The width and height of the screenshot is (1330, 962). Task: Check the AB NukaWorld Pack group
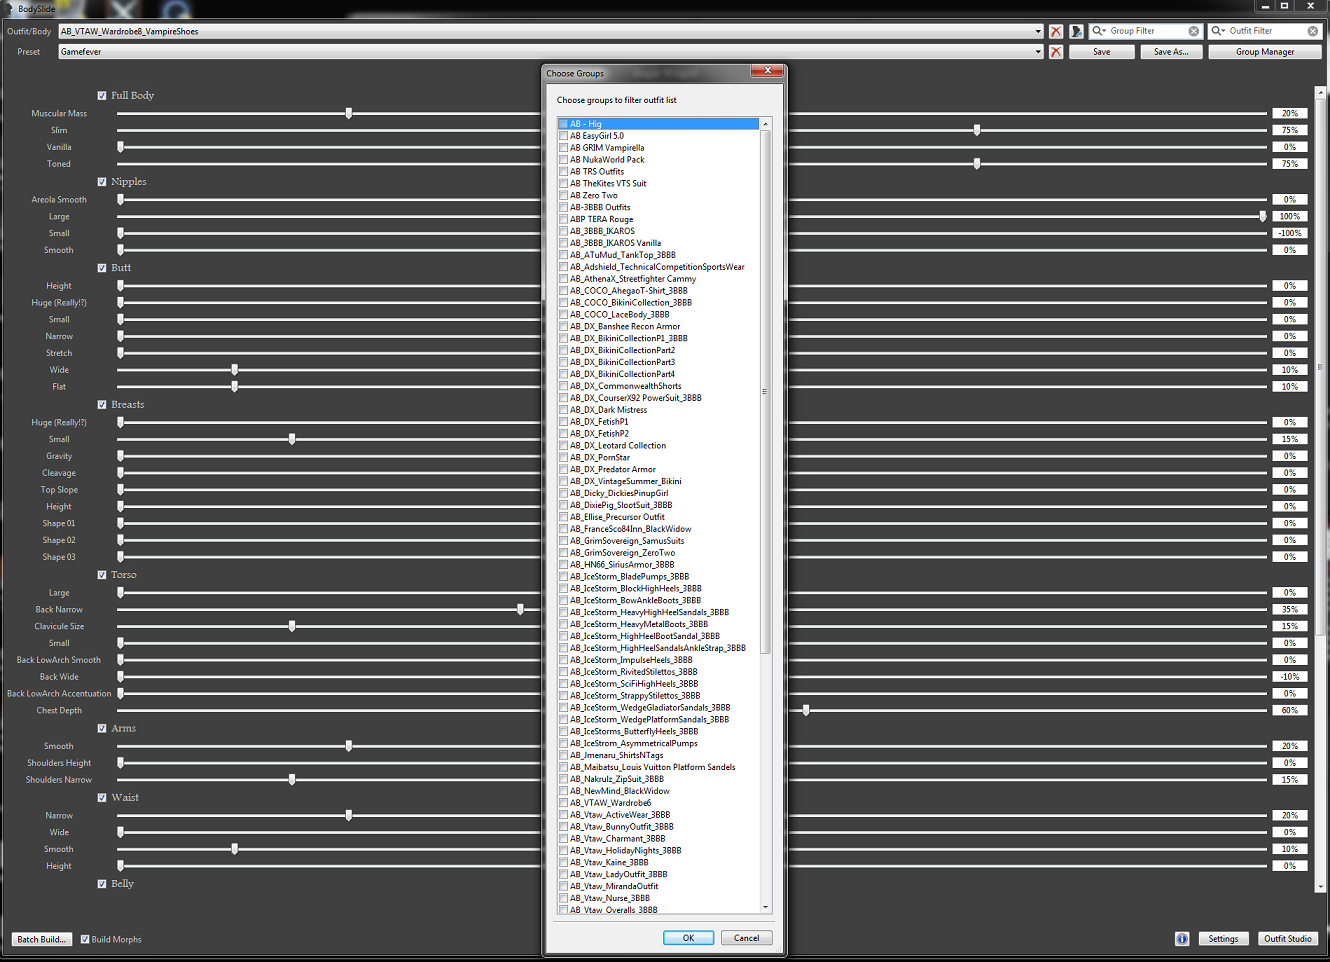pyautogui.click(x=563, y=160)
